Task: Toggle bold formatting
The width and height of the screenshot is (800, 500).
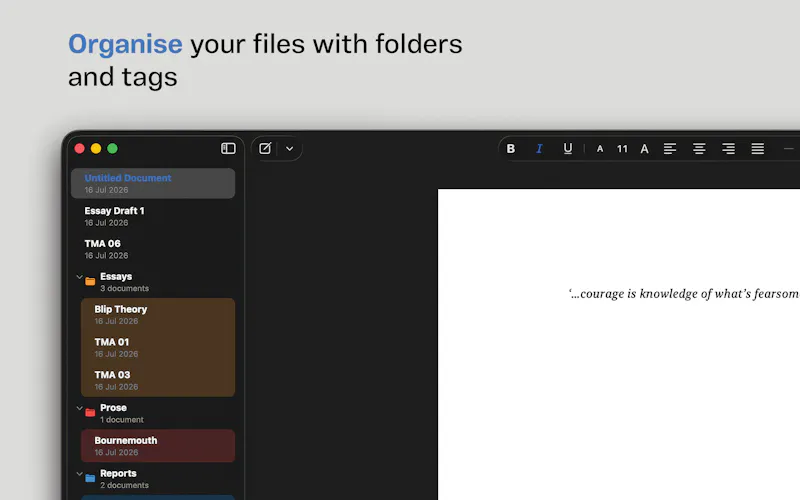Action: [x=510, y=148]
